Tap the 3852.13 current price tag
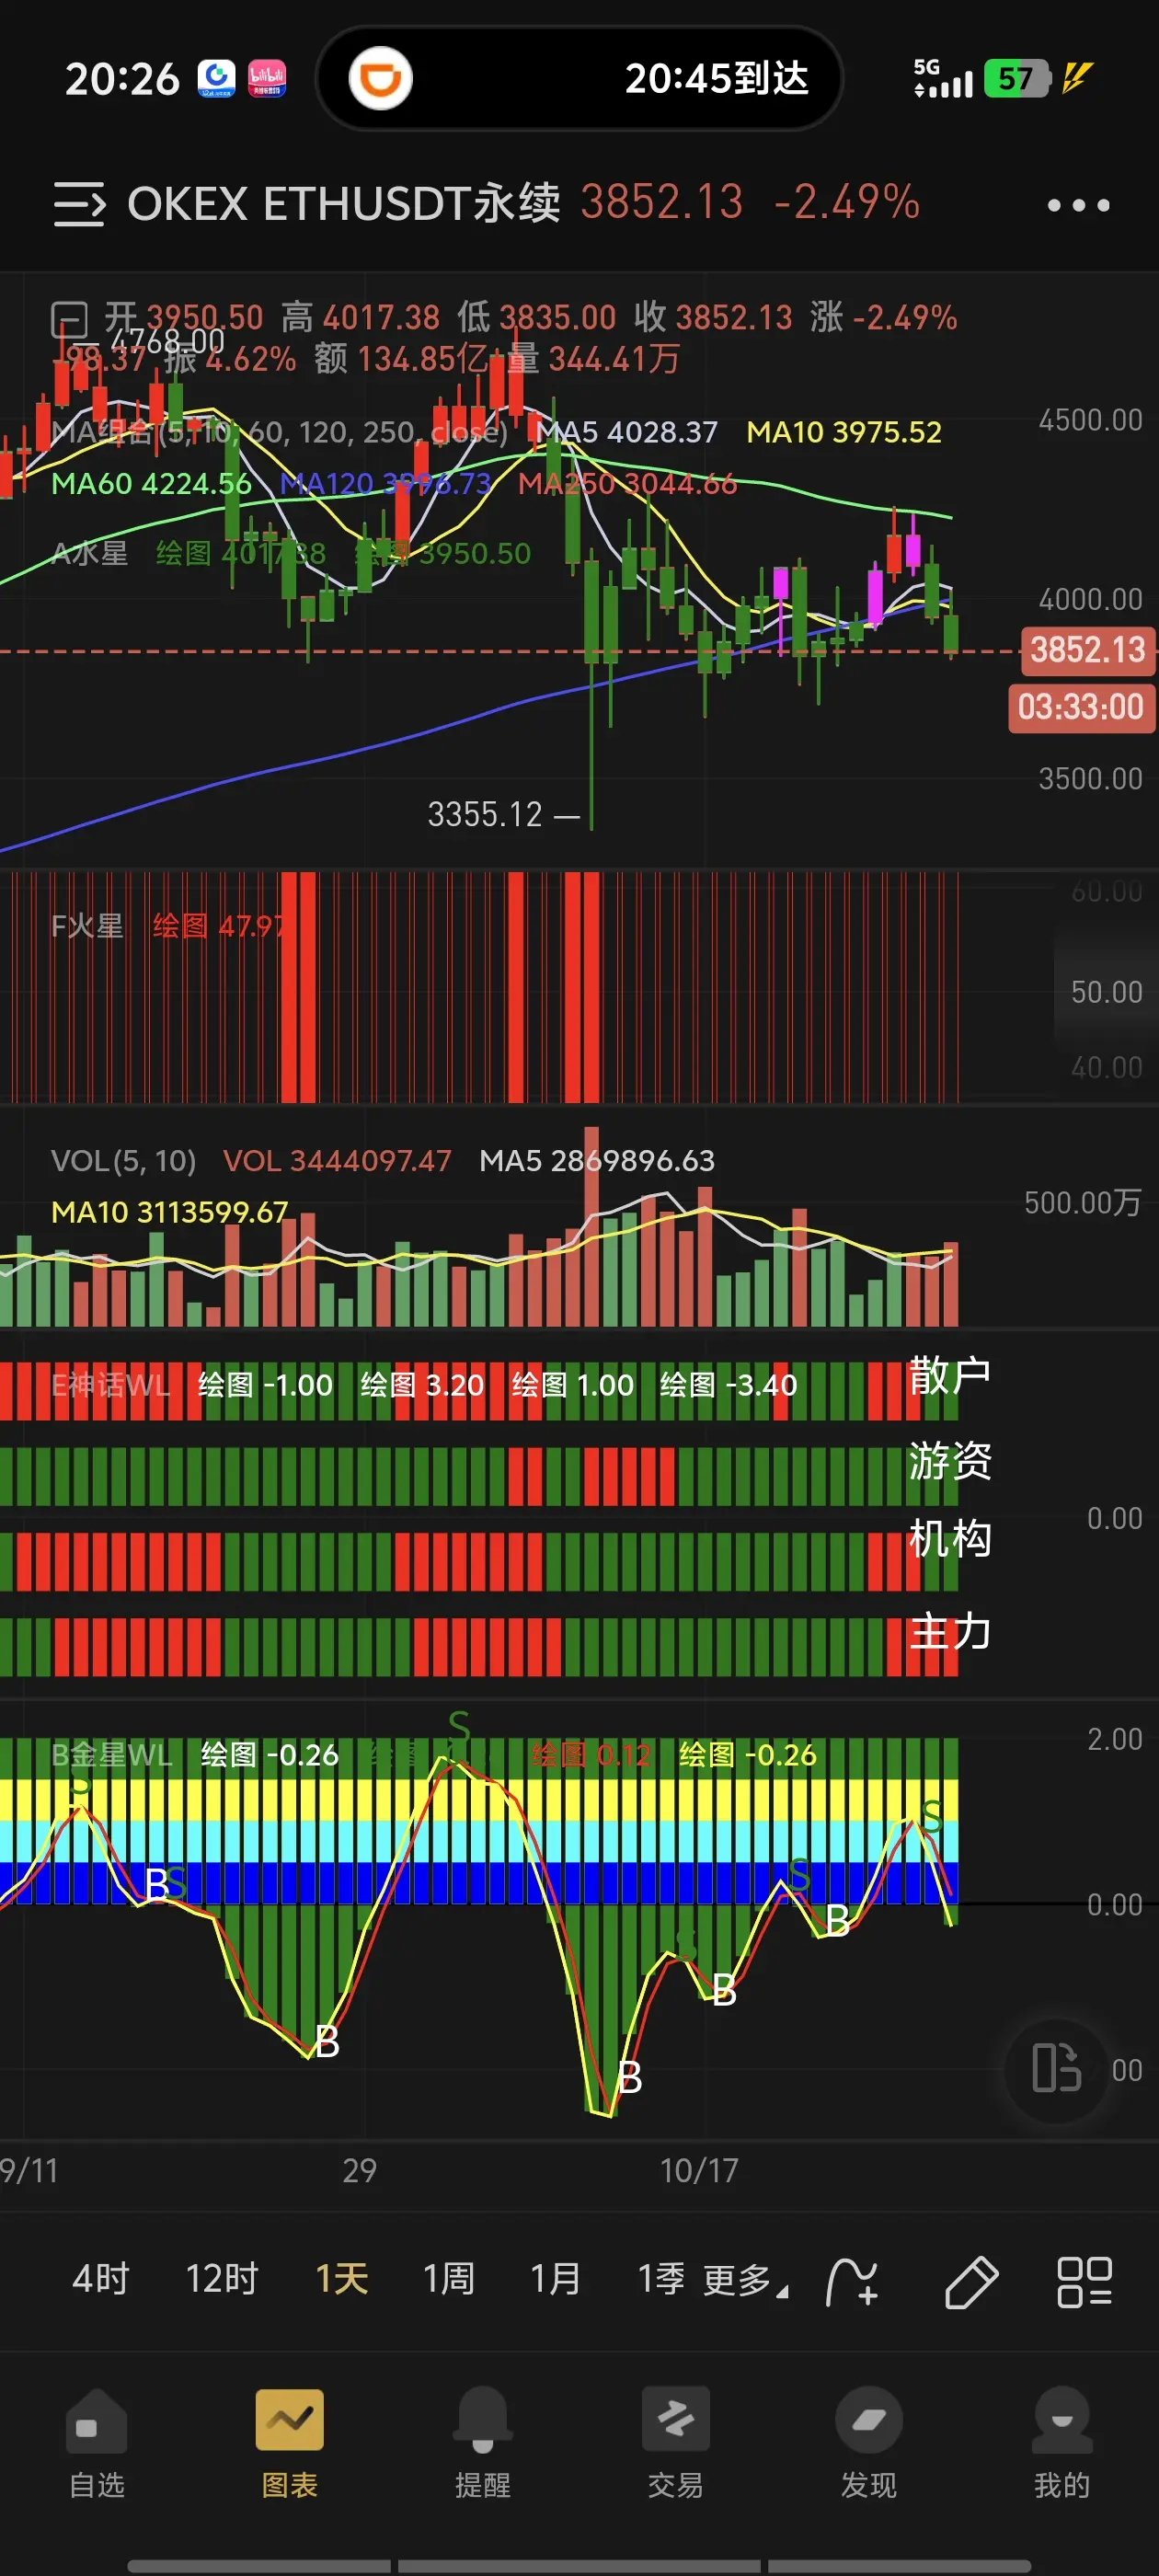 (x=1088, y=650)
